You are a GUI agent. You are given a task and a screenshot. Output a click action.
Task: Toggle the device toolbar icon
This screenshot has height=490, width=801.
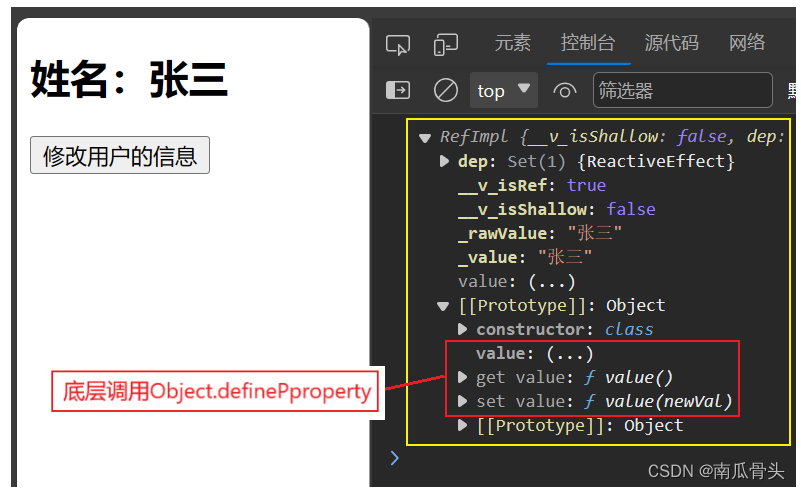tap(445, 45)
